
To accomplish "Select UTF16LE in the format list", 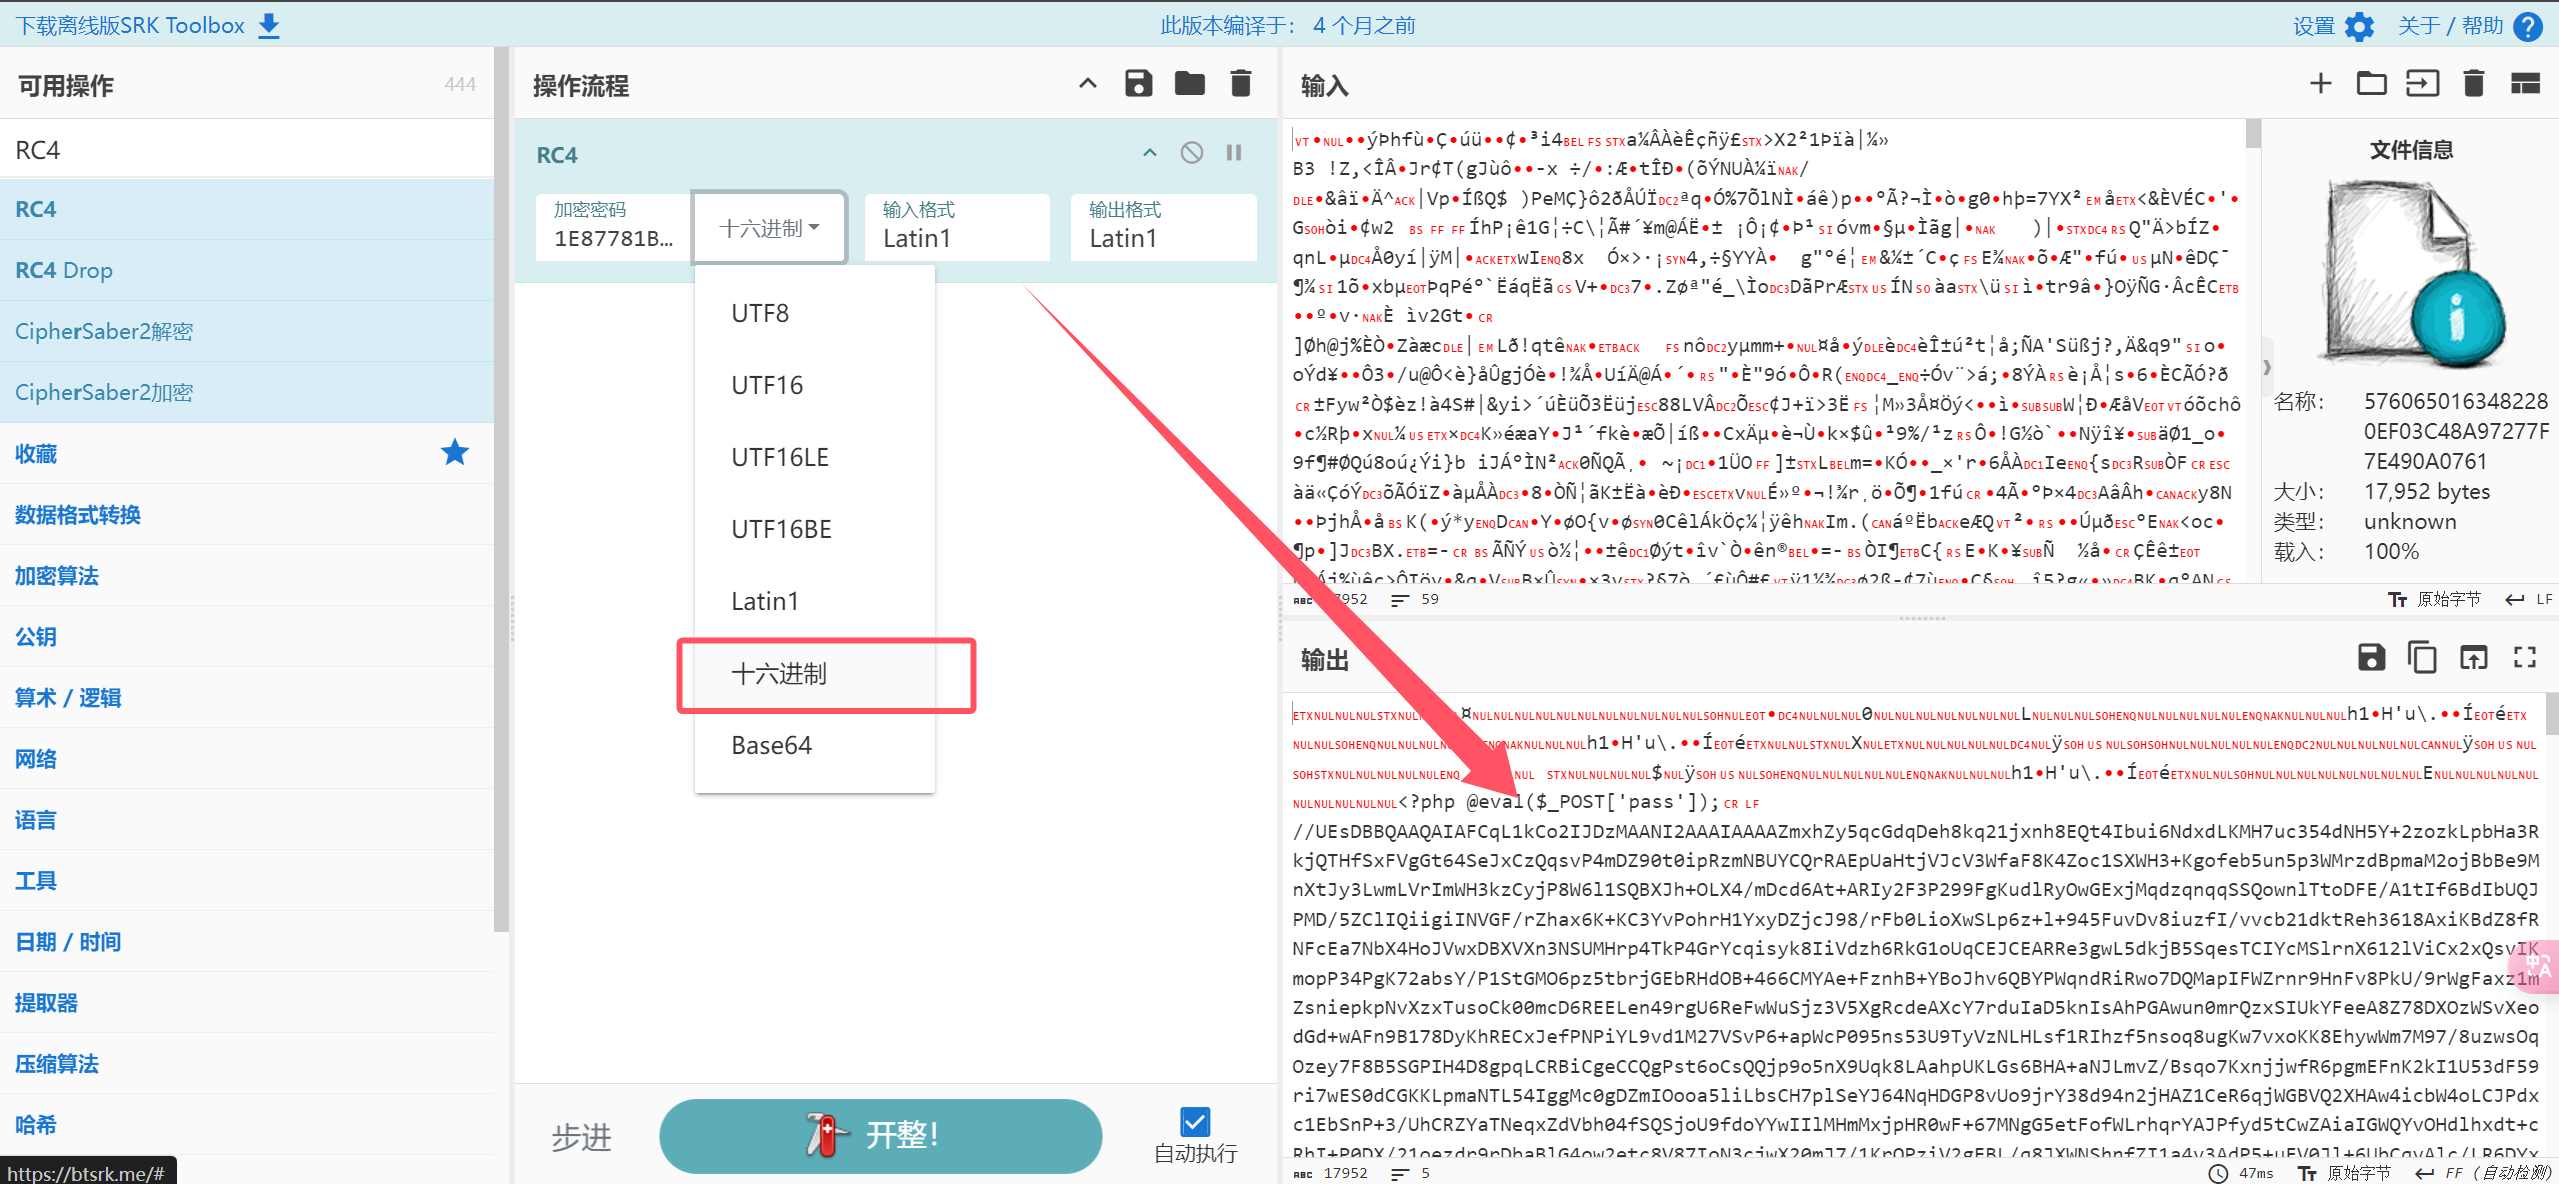I will pos(779,458).
